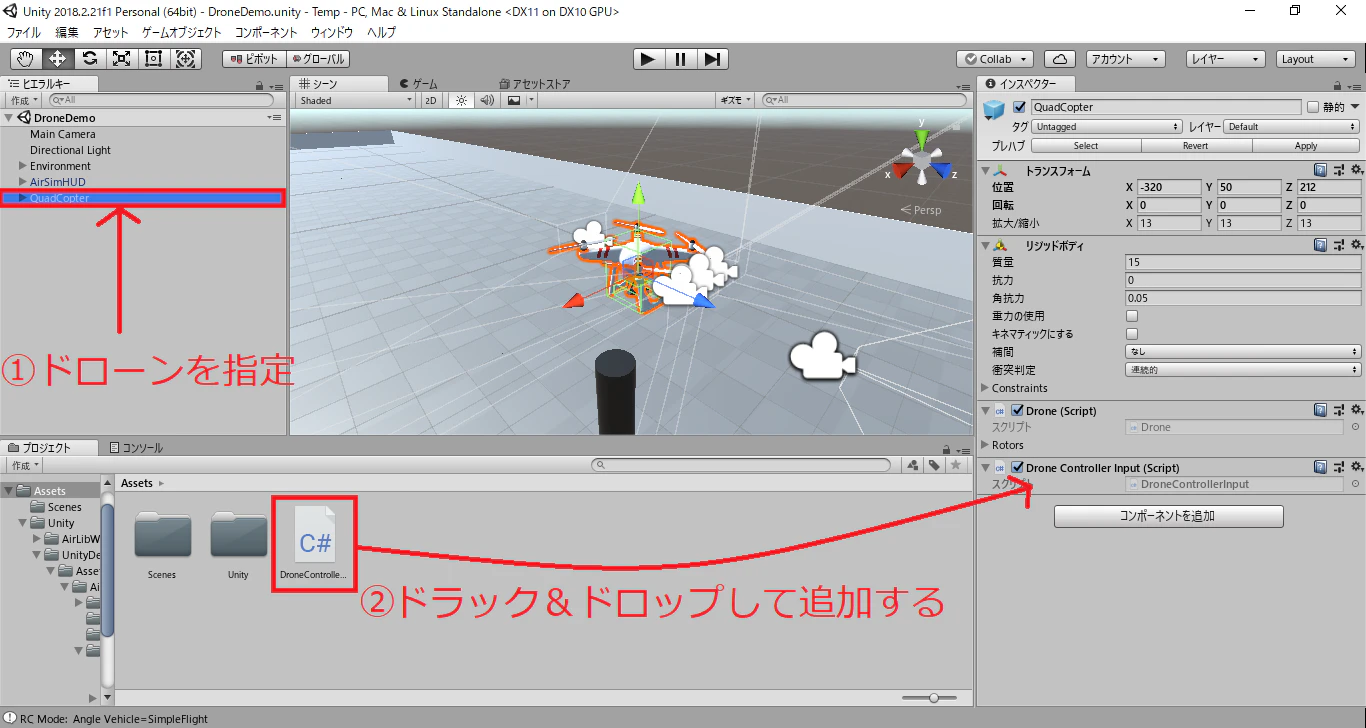Viewport: 1366px width, 728px height.
Task: Toggle scene effects image icon
Action: (x=514, y=100)
